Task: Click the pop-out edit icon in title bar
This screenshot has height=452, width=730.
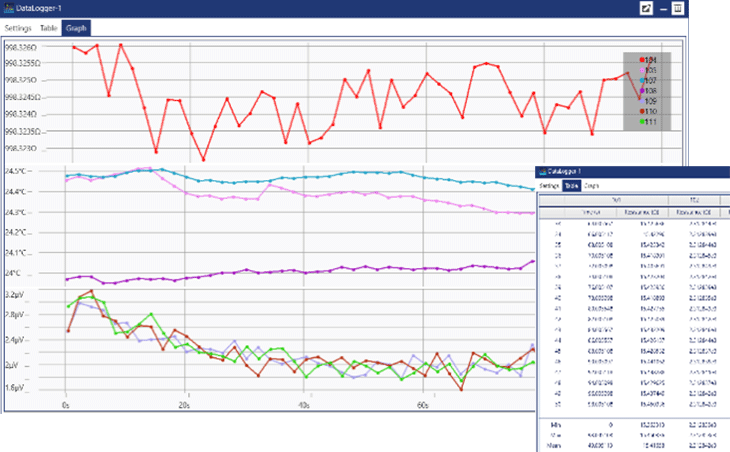Action: coord(648,8)
